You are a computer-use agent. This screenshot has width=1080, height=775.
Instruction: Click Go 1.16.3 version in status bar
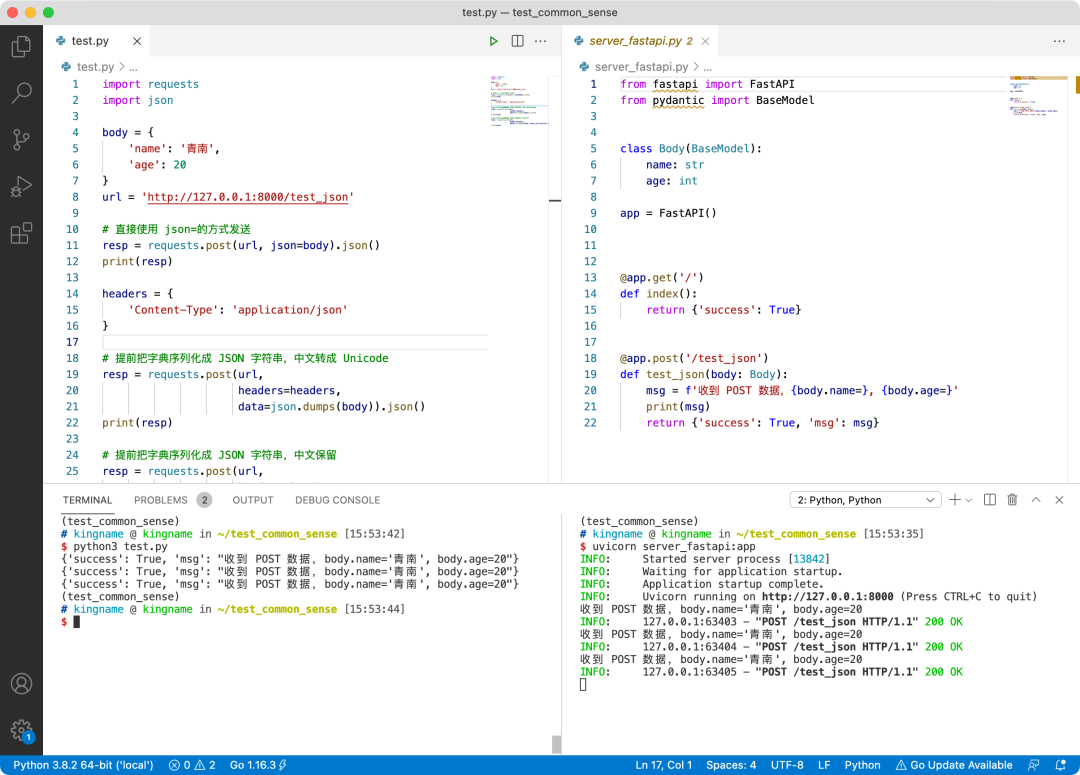[x=258, y=765]
